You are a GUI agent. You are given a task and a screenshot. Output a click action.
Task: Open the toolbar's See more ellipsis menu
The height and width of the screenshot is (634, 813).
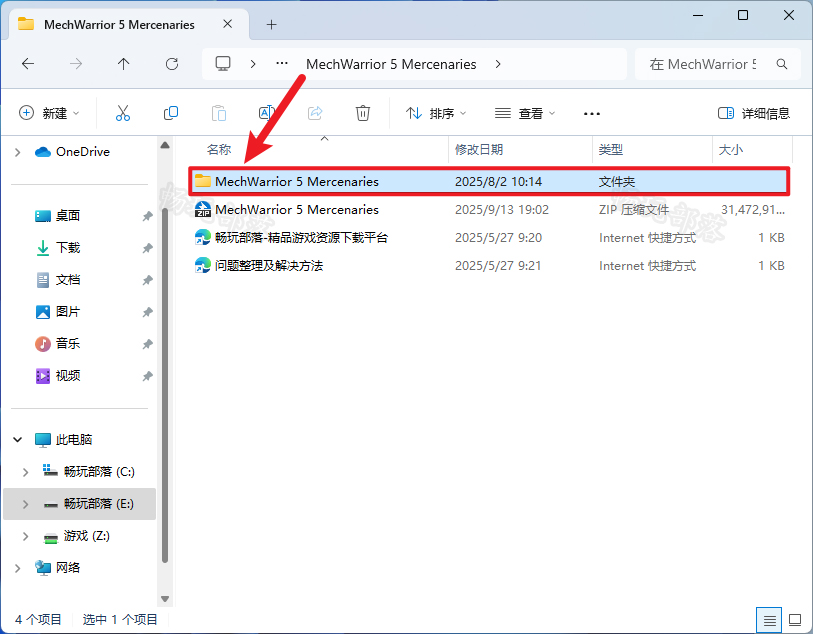[592, 114]
